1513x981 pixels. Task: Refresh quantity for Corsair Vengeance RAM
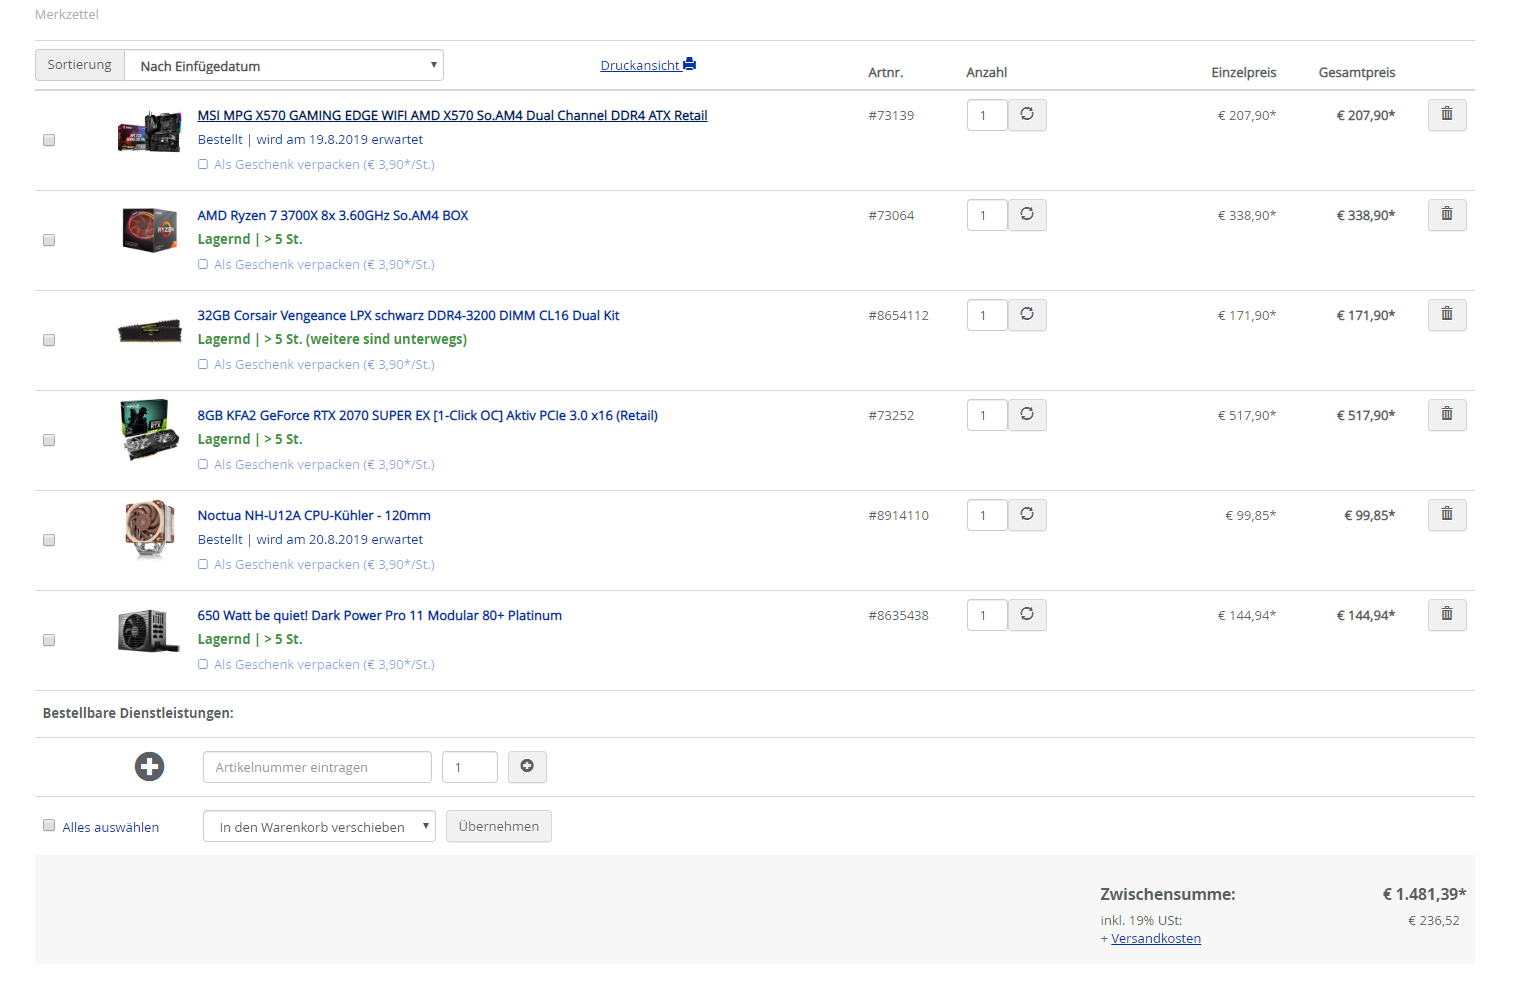(x=1027, y=315)
